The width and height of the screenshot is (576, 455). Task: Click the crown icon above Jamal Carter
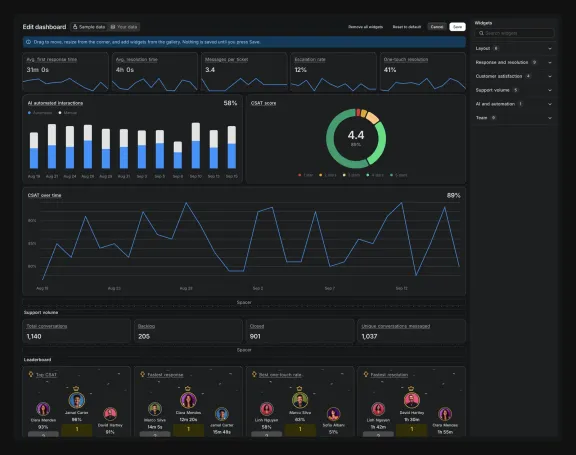point(76,389)
